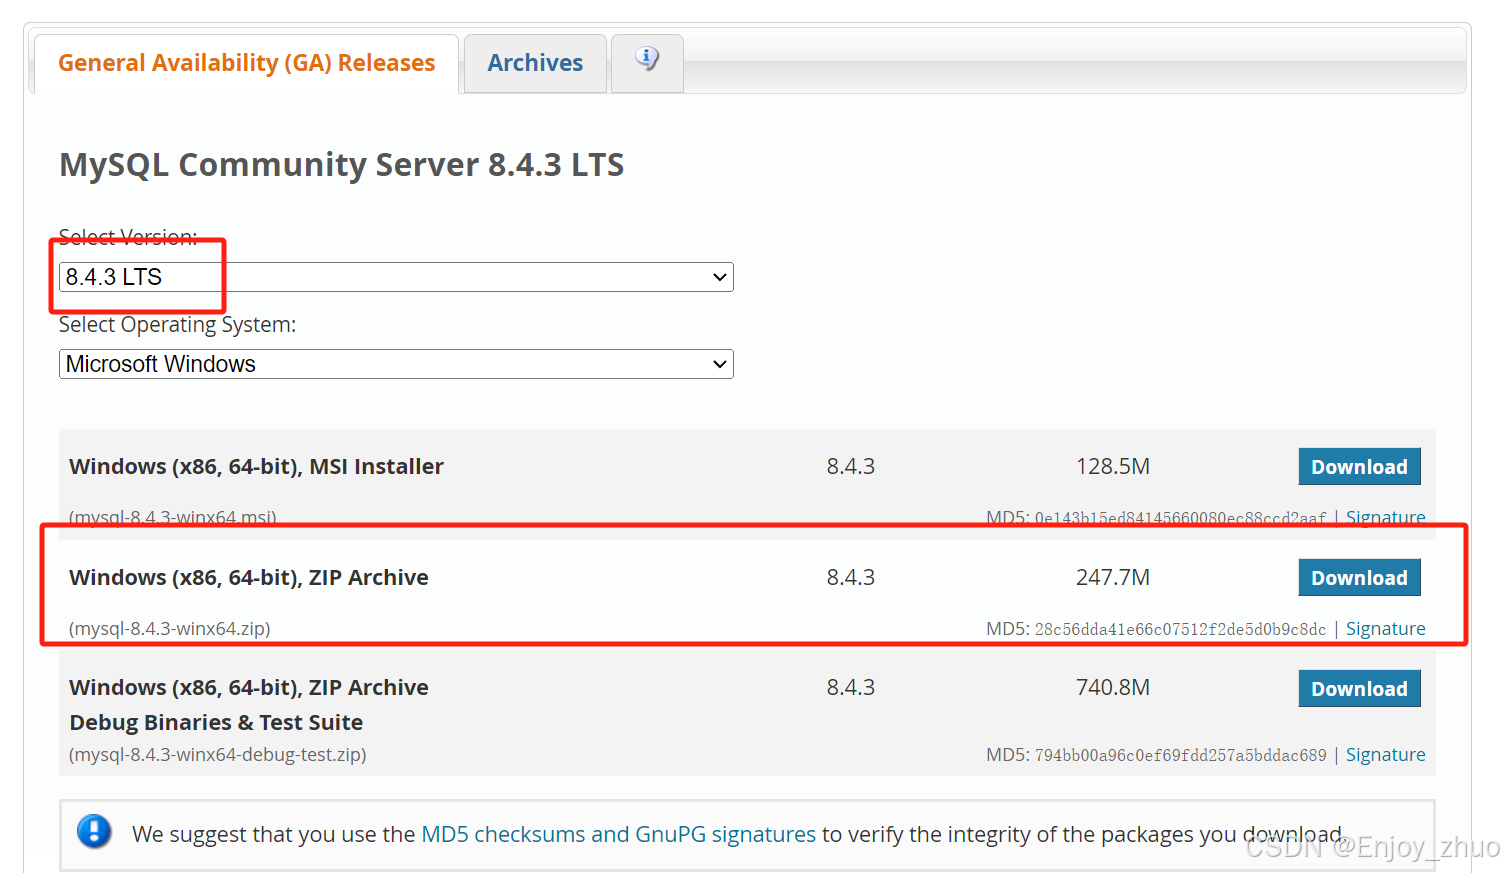
Task: Click the 247.7M size value
Action: click(1112, 577)
